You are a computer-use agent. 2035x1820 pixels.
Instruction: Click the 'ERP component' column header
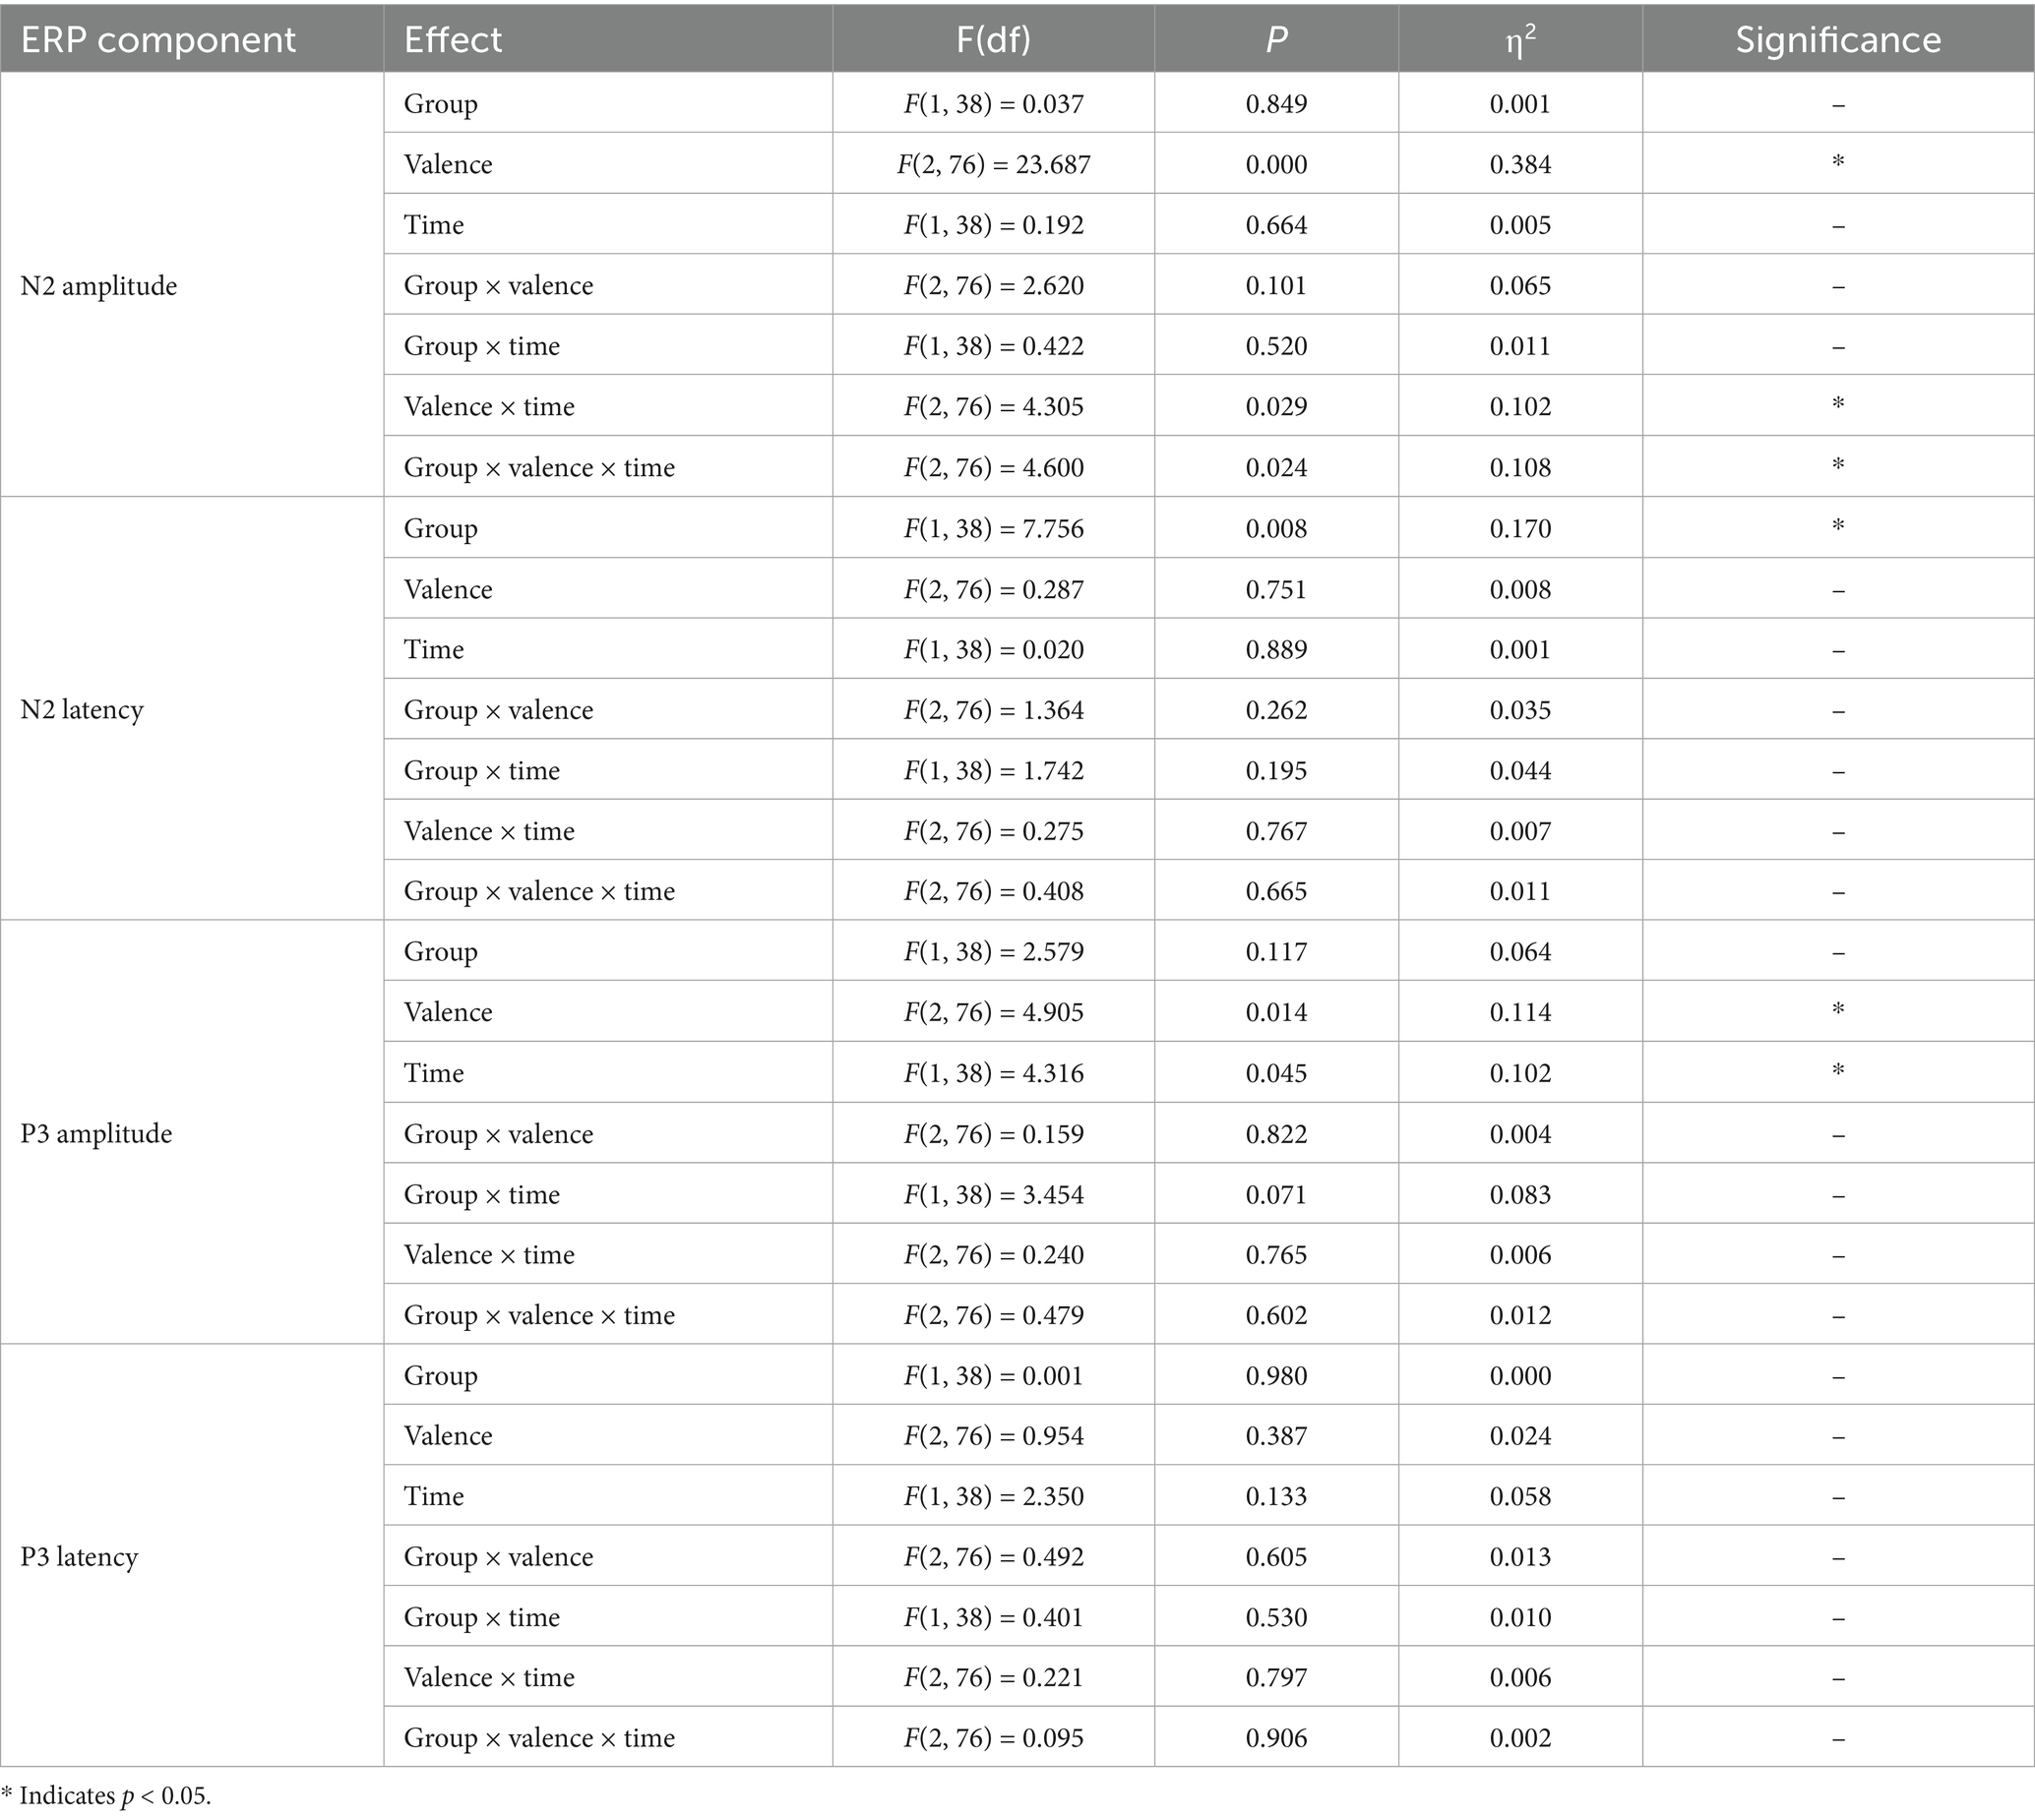point(158,40)
